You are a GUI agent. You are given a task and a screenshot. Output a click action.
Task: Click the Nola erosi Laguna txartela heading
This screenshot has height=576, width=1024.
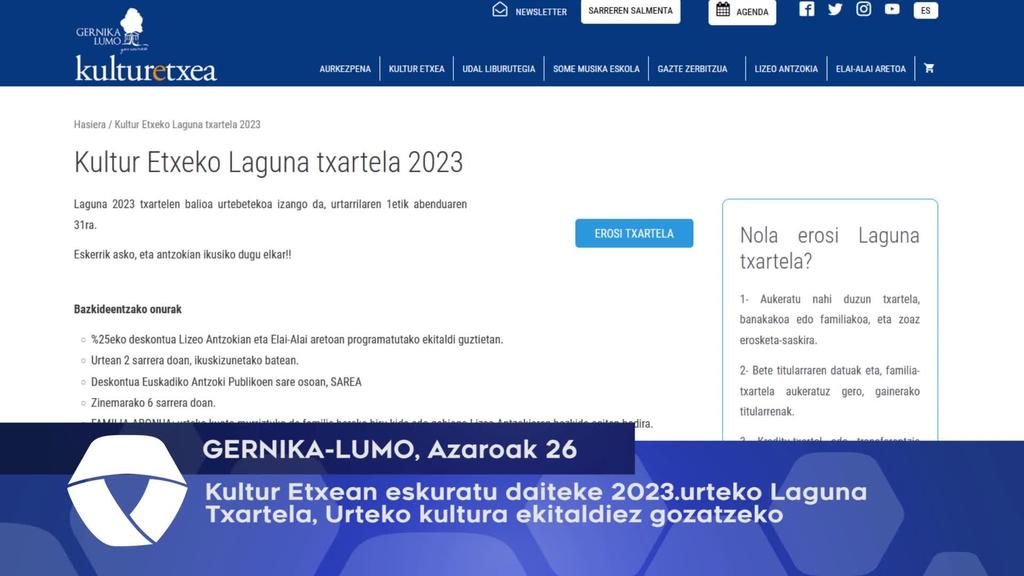point(829,248)
